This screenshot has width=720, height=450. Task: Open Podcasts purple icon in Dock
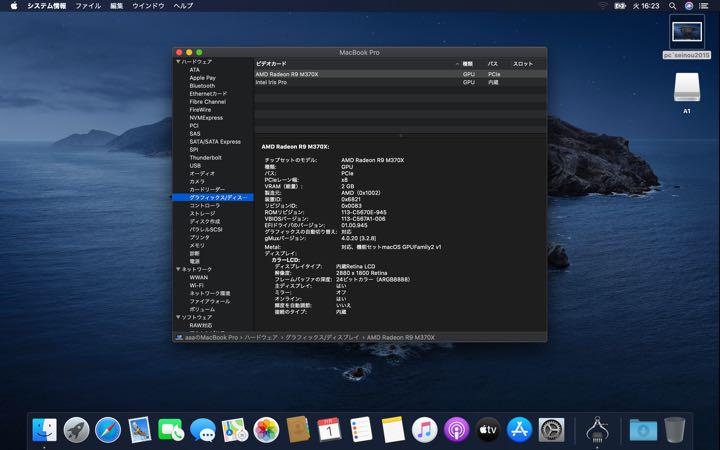(x=456, y=430)
